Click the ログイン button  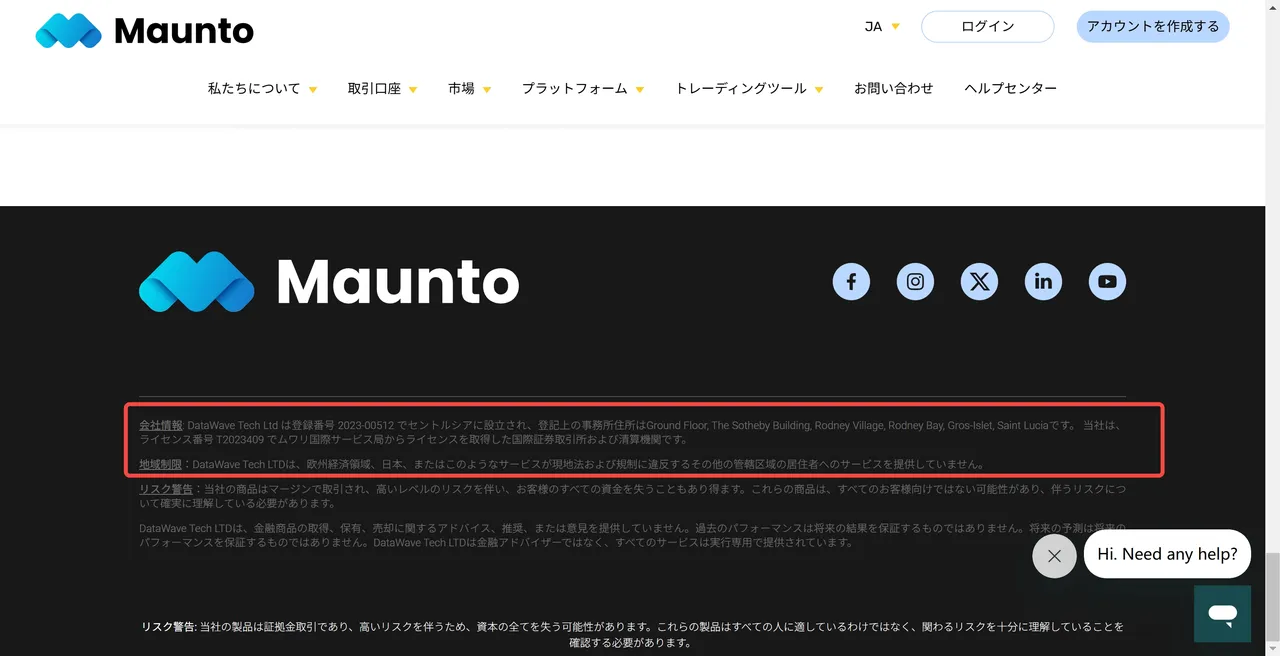[987, 27]
